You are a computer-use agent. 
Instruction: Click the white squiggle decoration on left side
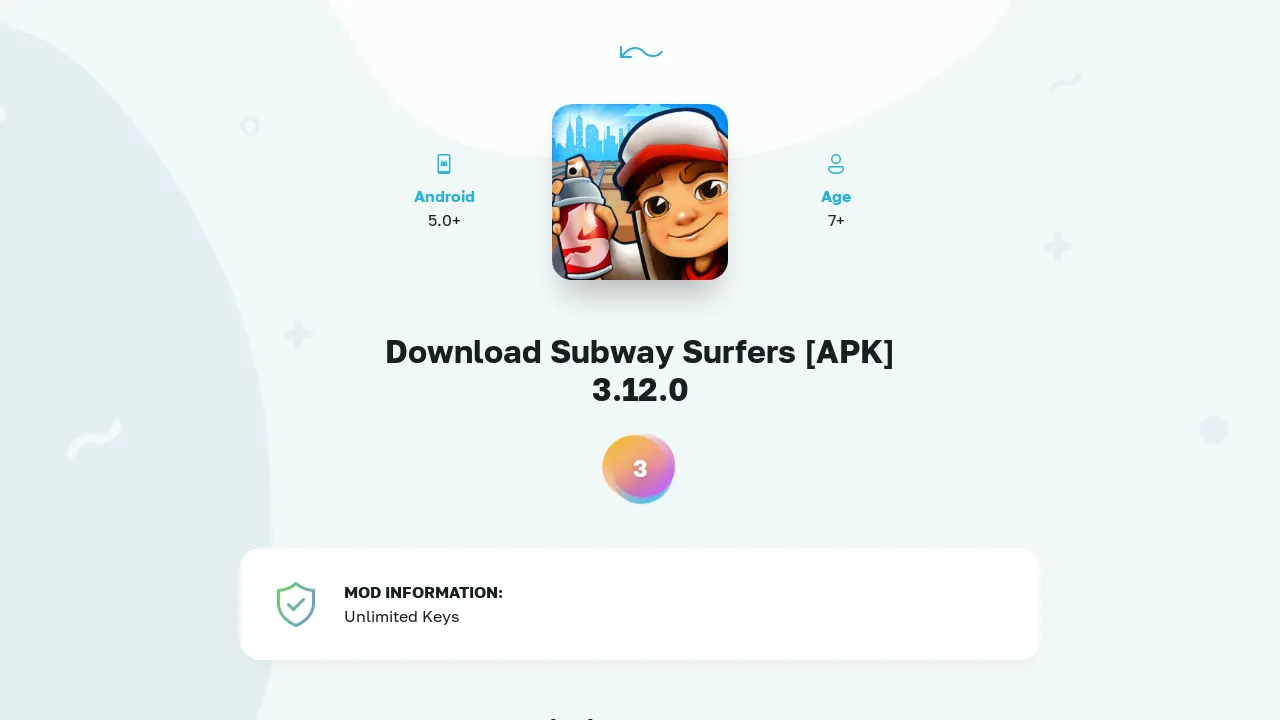click(94, 438)
